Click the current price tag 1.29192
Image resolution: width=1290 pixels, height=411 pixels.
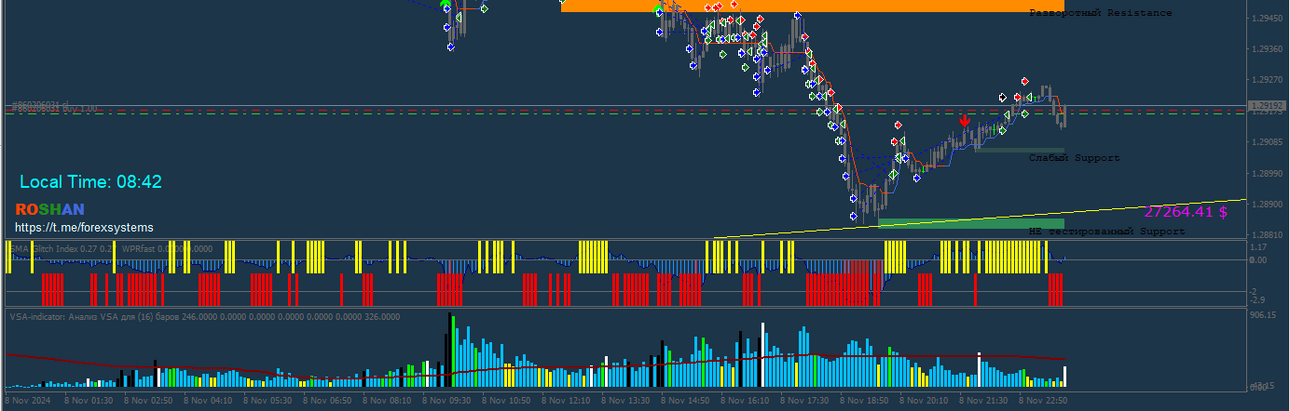[x=1267, y=105]
